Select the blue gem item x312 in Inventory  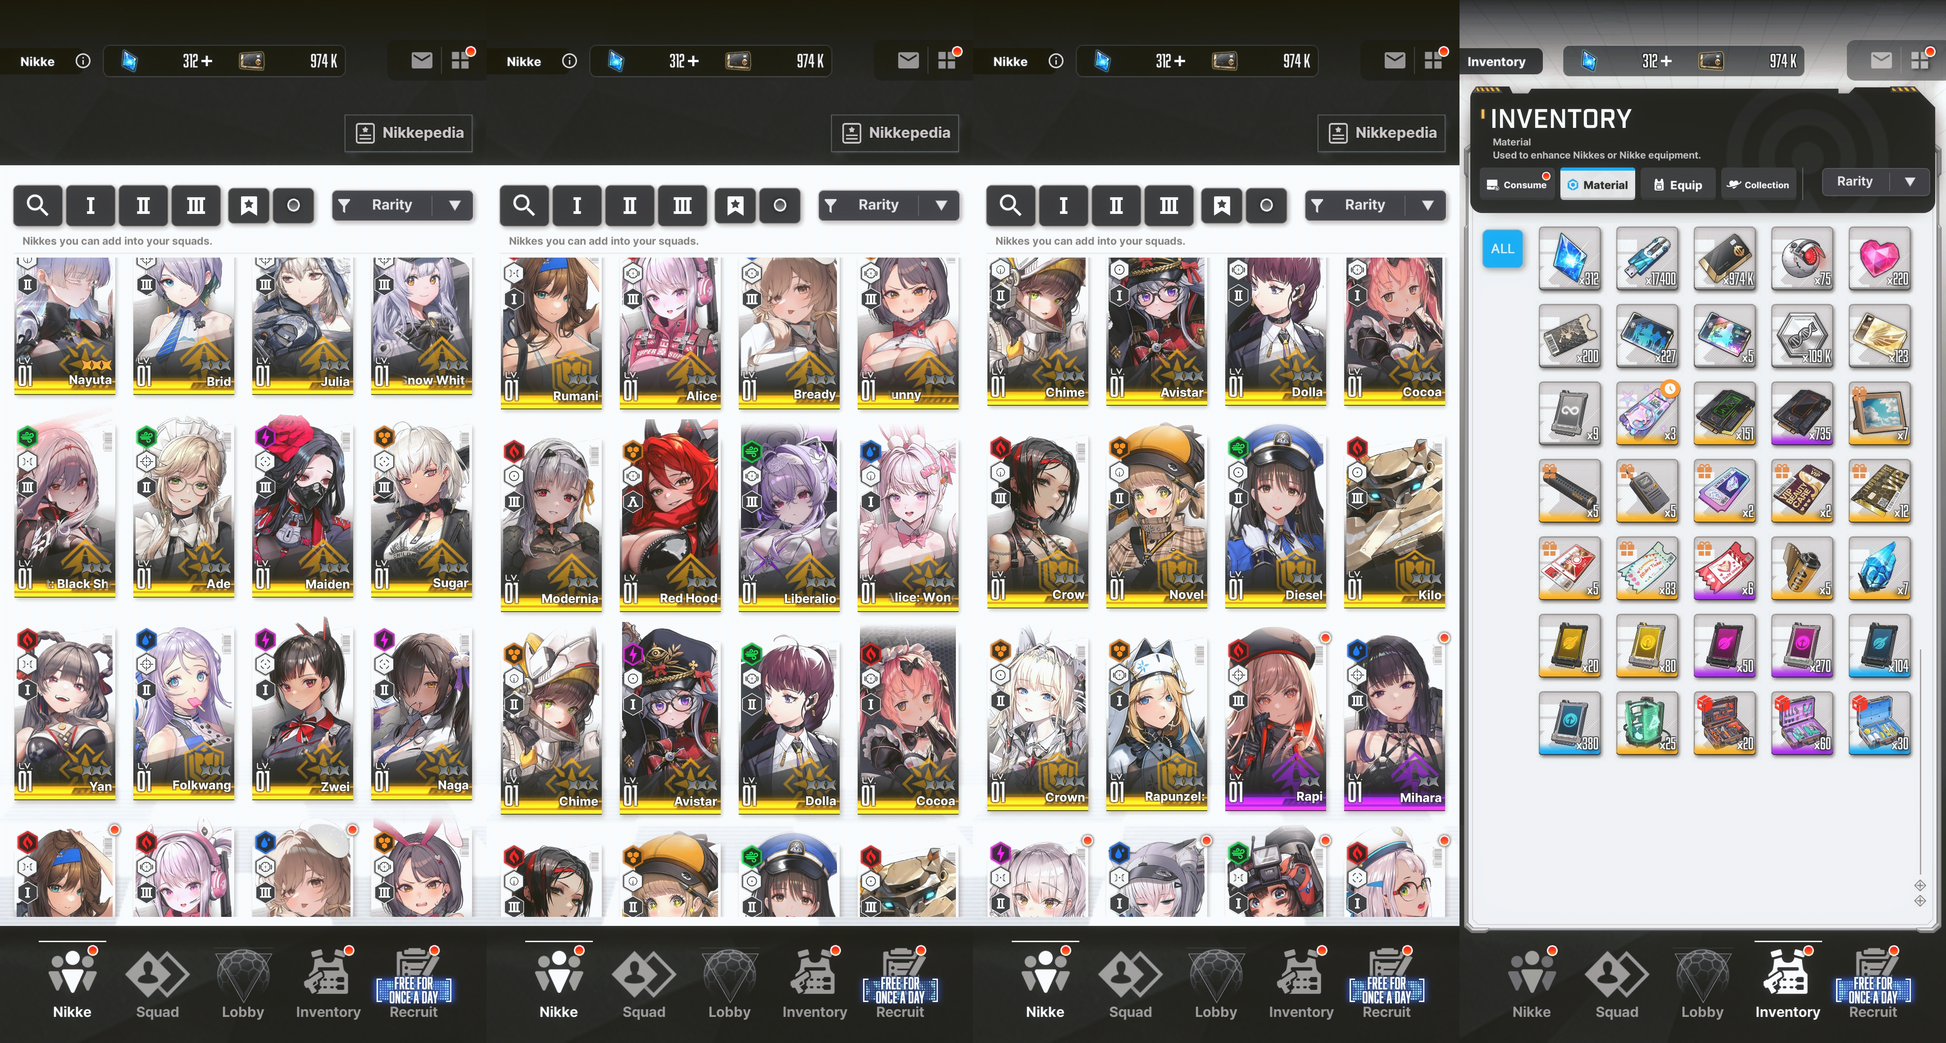1570,258
